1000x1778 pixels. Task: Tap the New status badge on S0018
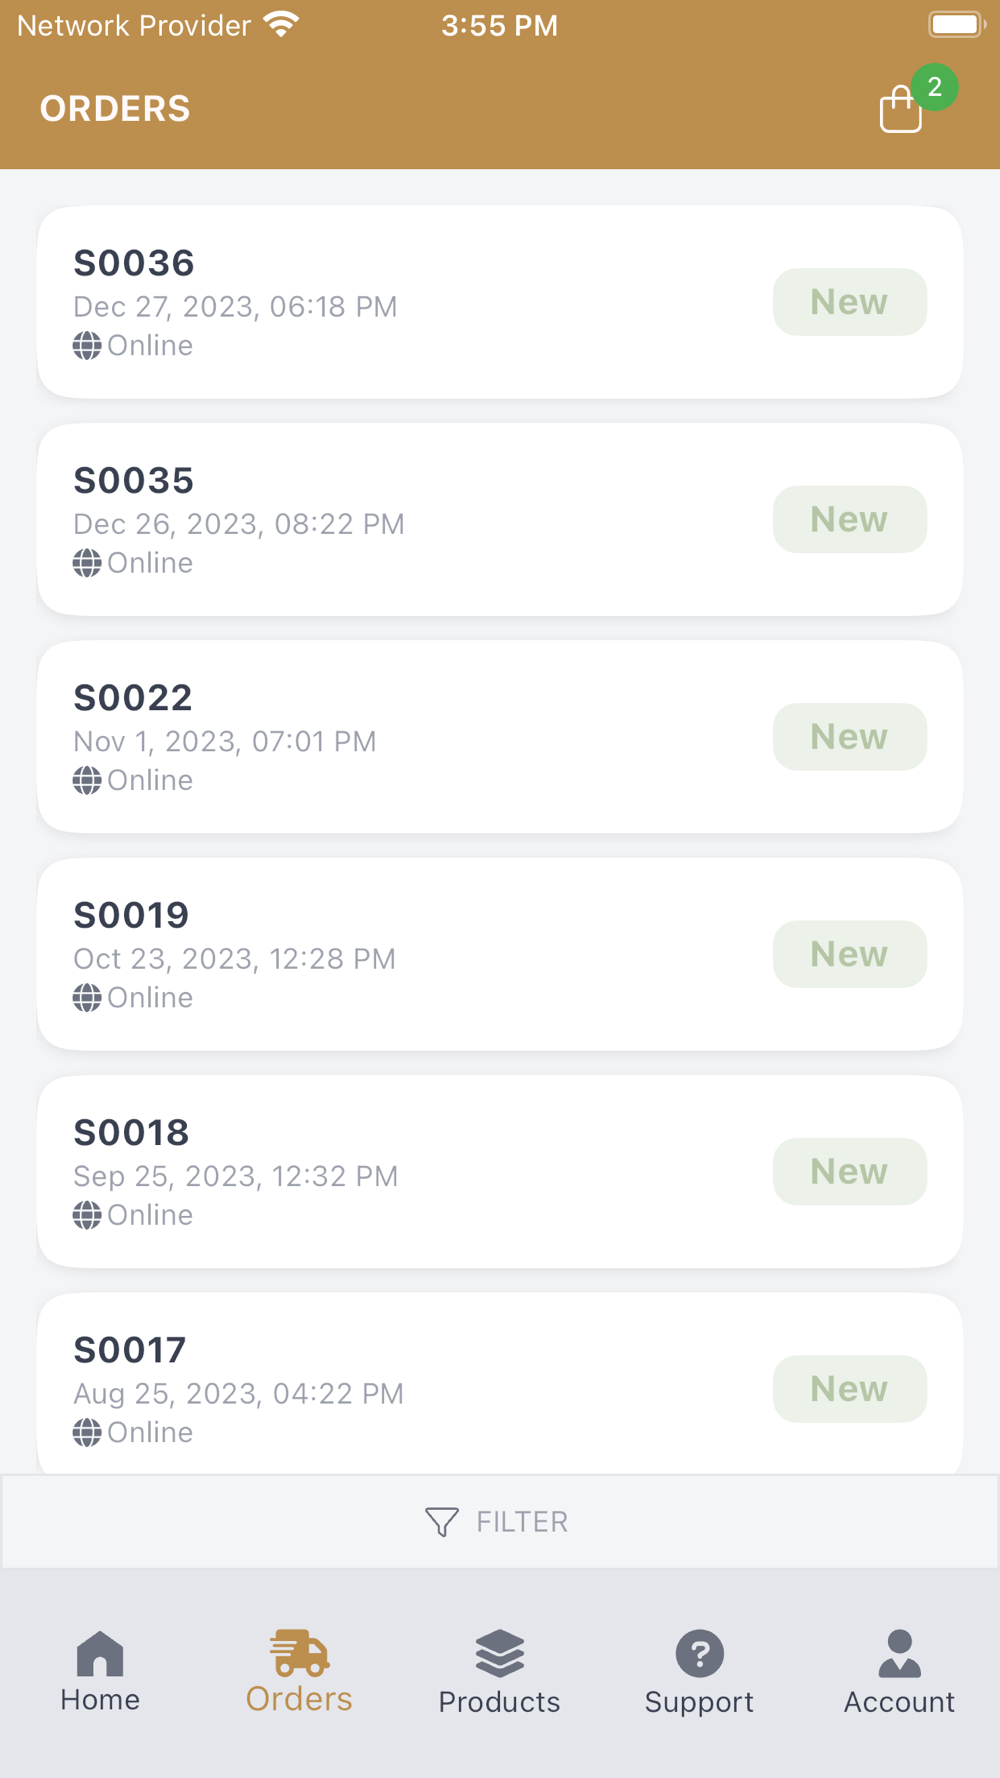pyautogui.click(x=849, y=1171)
